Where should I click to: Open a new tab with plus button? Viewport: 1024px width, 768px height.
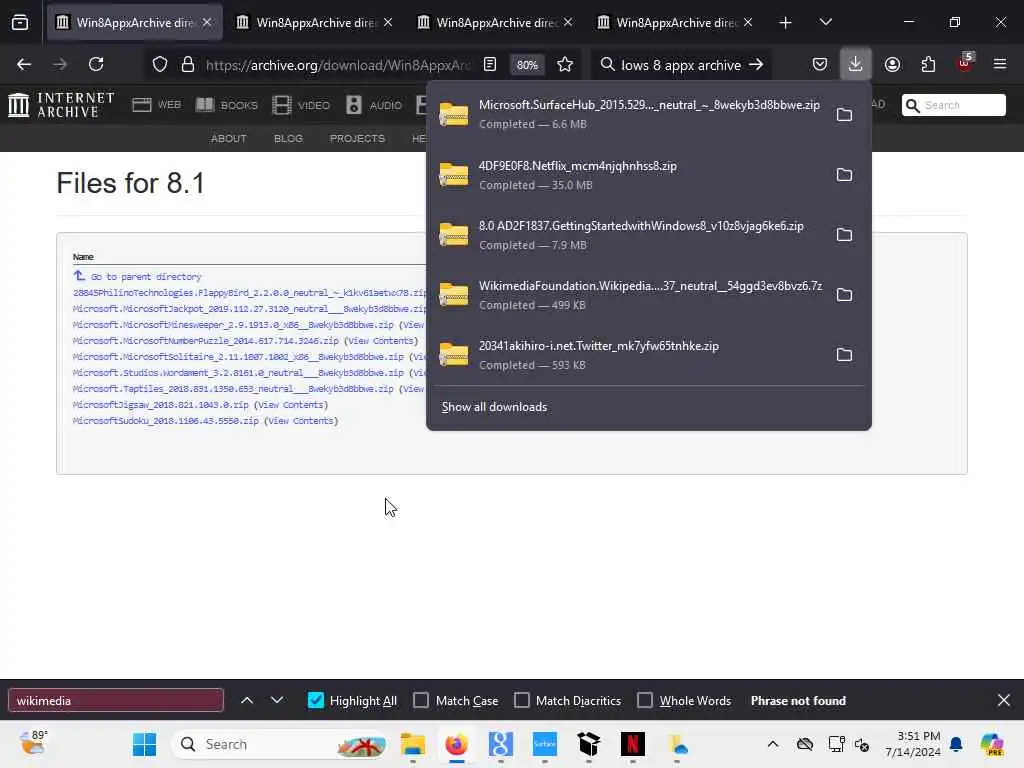tap(786, 22)
